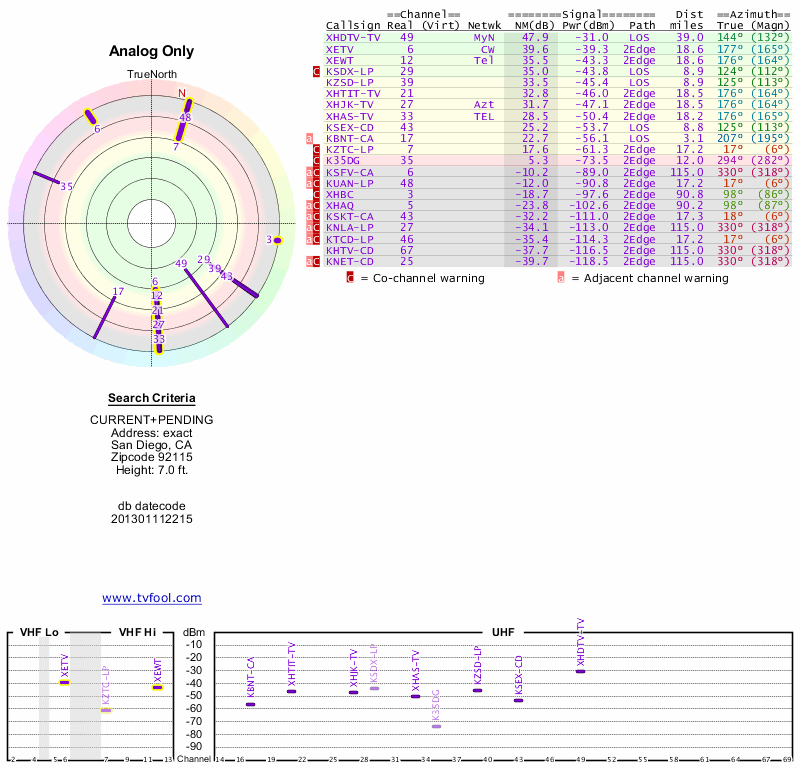Screen dimensions: 800x768
Task: Select the channel 17 marker on the radar plot
Action: coord(105,316)
